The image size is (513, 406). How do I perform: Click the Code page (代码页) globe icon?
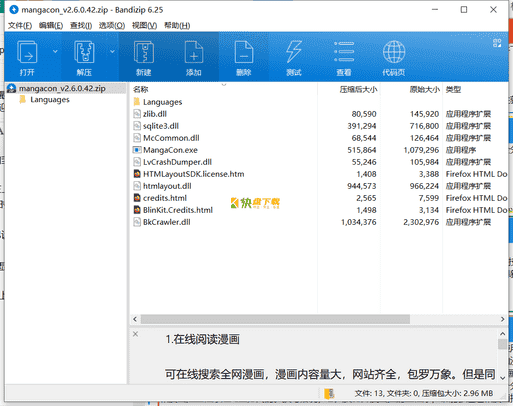pos(394,52)
